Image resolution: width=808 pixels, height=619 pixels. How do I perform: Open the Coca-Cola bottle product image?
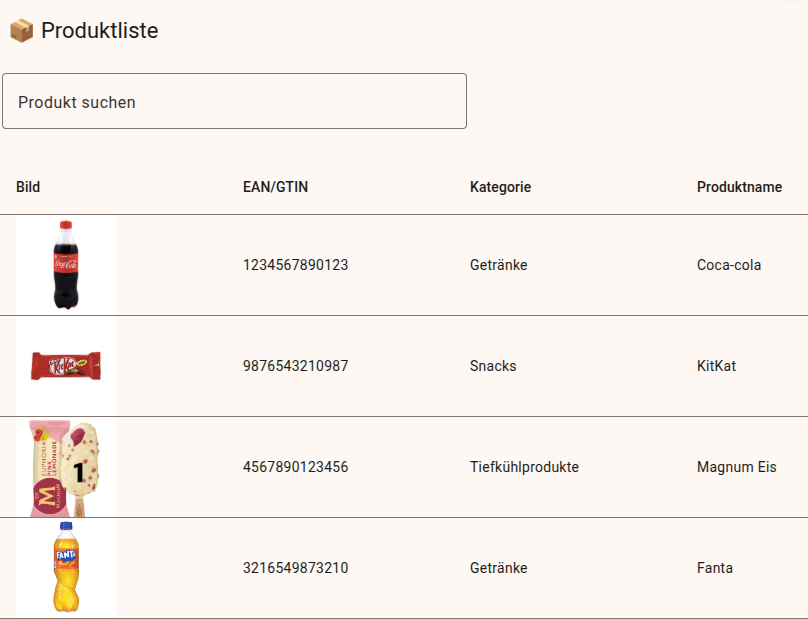(x=66, y=265)
